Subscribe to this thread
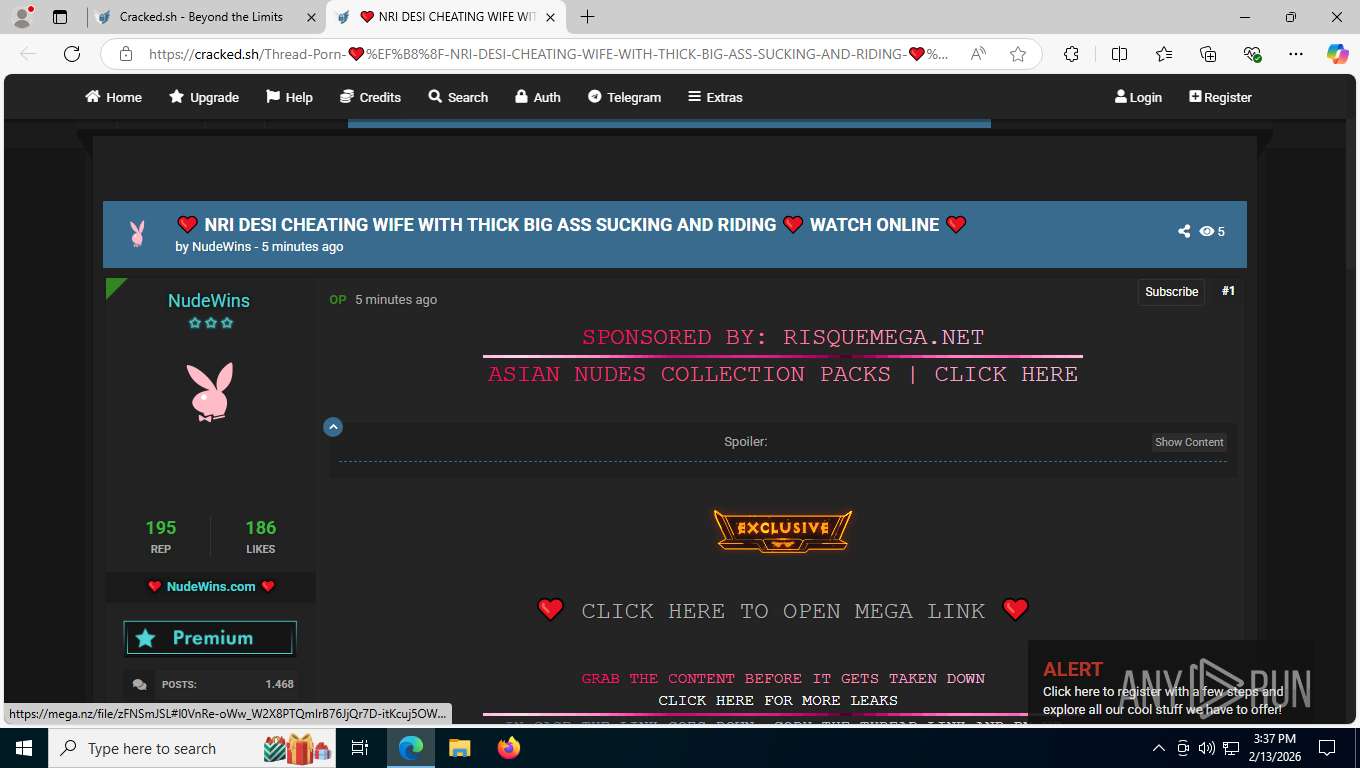This screenshot has width=1360, height=768. coord(1171,292)
